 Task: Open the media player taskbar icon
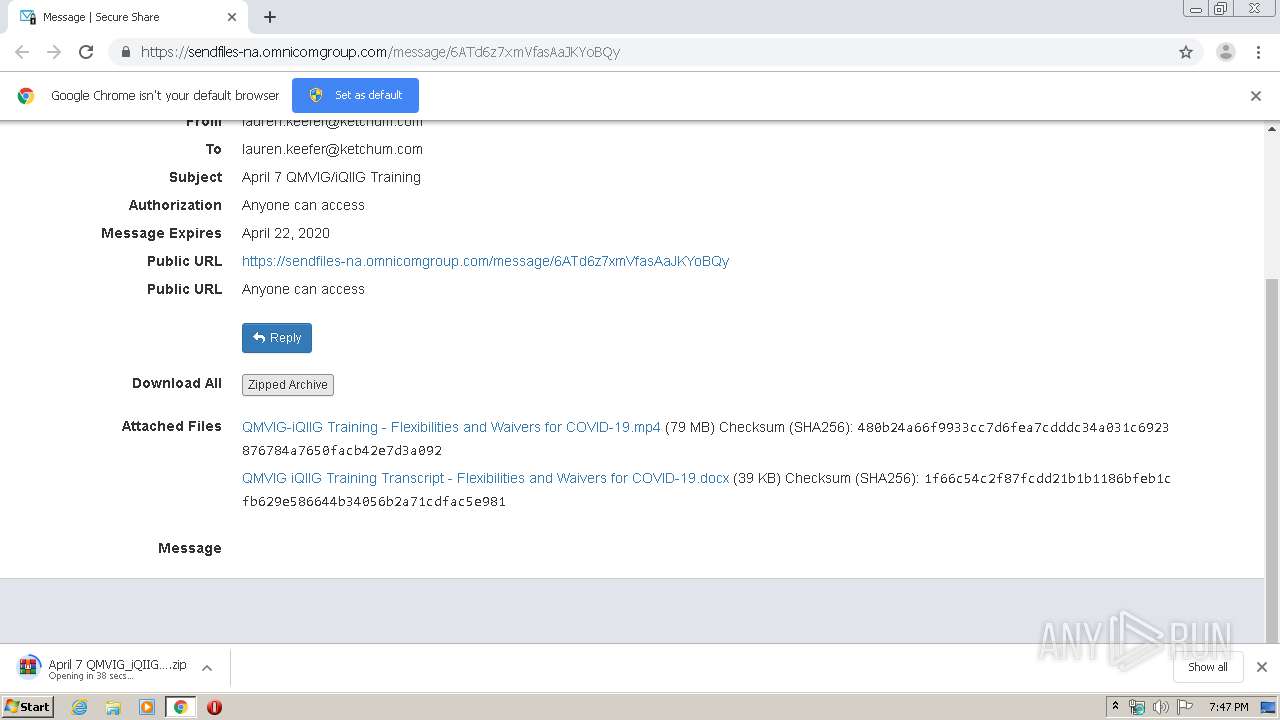pos(147,707)
